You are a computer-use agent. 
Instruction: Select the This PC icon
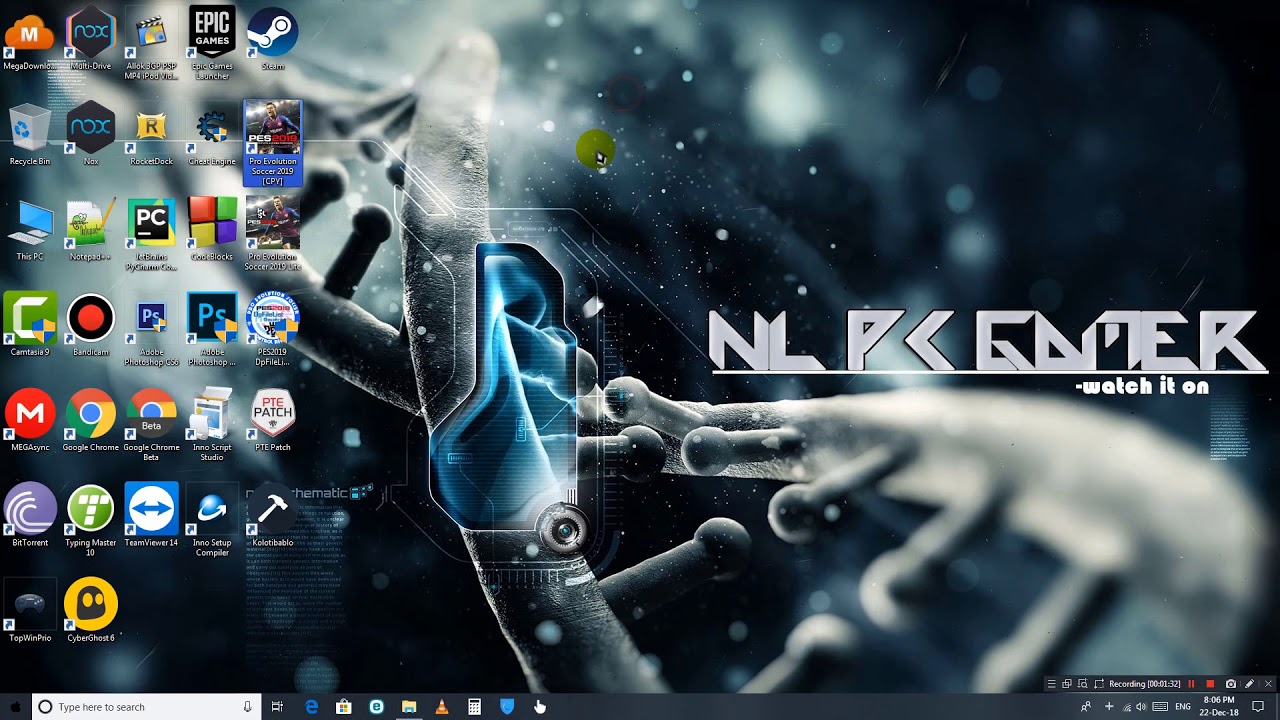30,230
